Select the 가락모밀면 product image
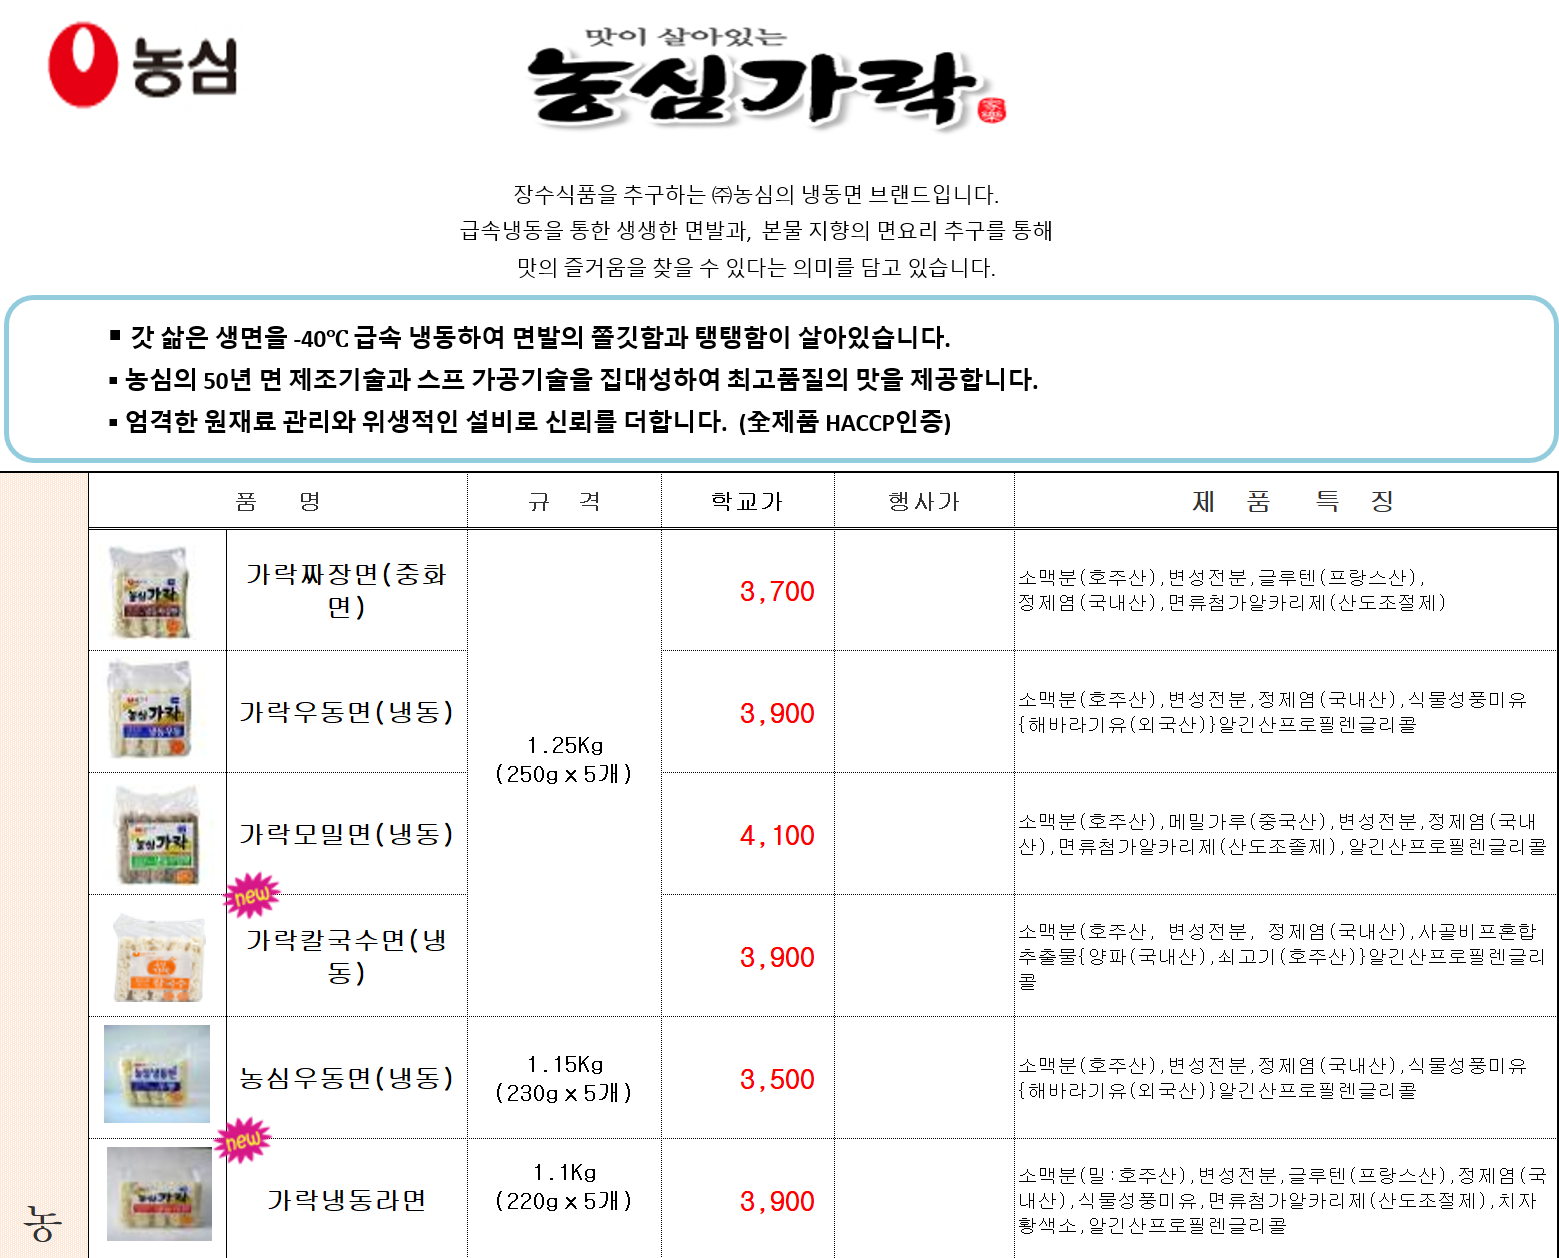Screen dimensions: 1559x1258 157,835
